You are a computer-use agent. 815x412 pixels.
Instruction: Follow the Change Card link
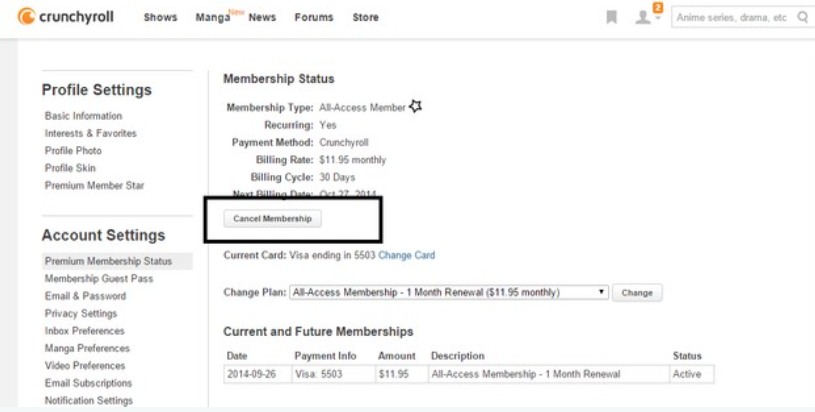click(406, 255)
